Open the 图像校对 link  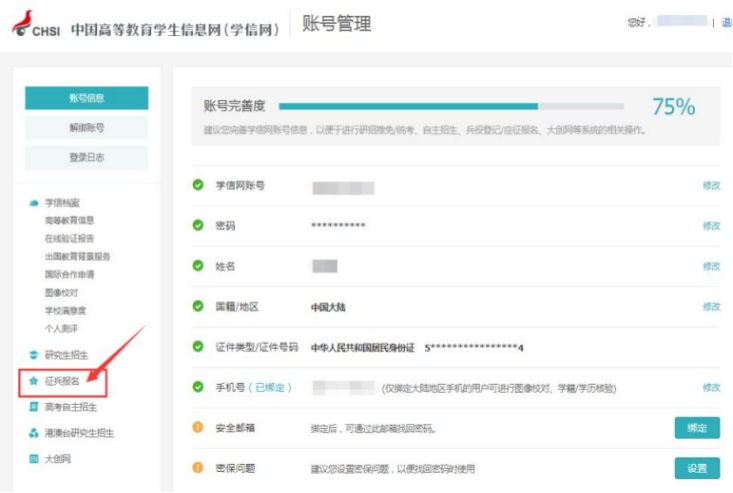pyautogui.click(x=61, y=293)
